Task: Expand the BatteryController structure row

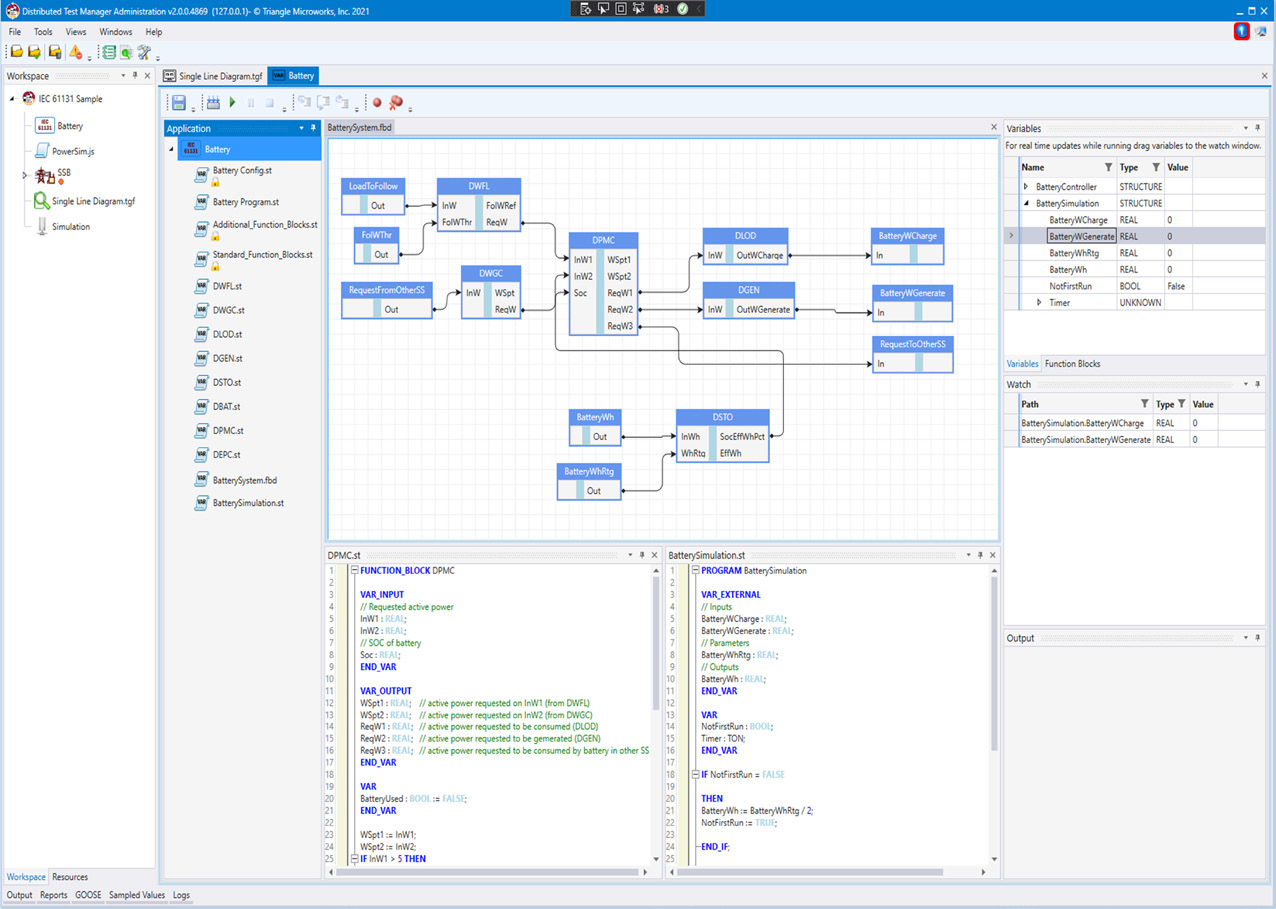Action: 1026,187
